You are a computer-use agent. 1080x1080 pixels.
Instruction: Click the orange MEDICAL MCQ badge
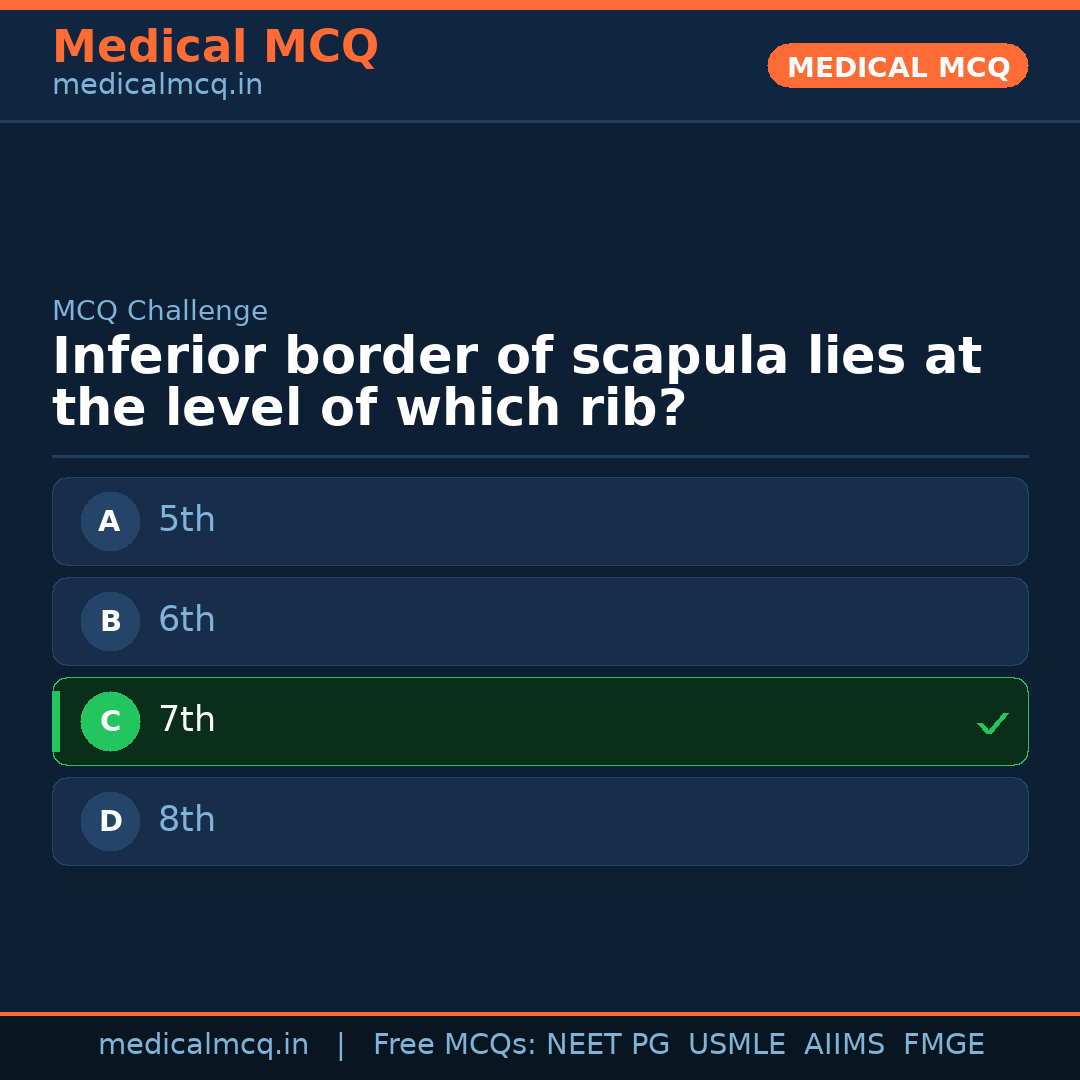coord(897,66)
